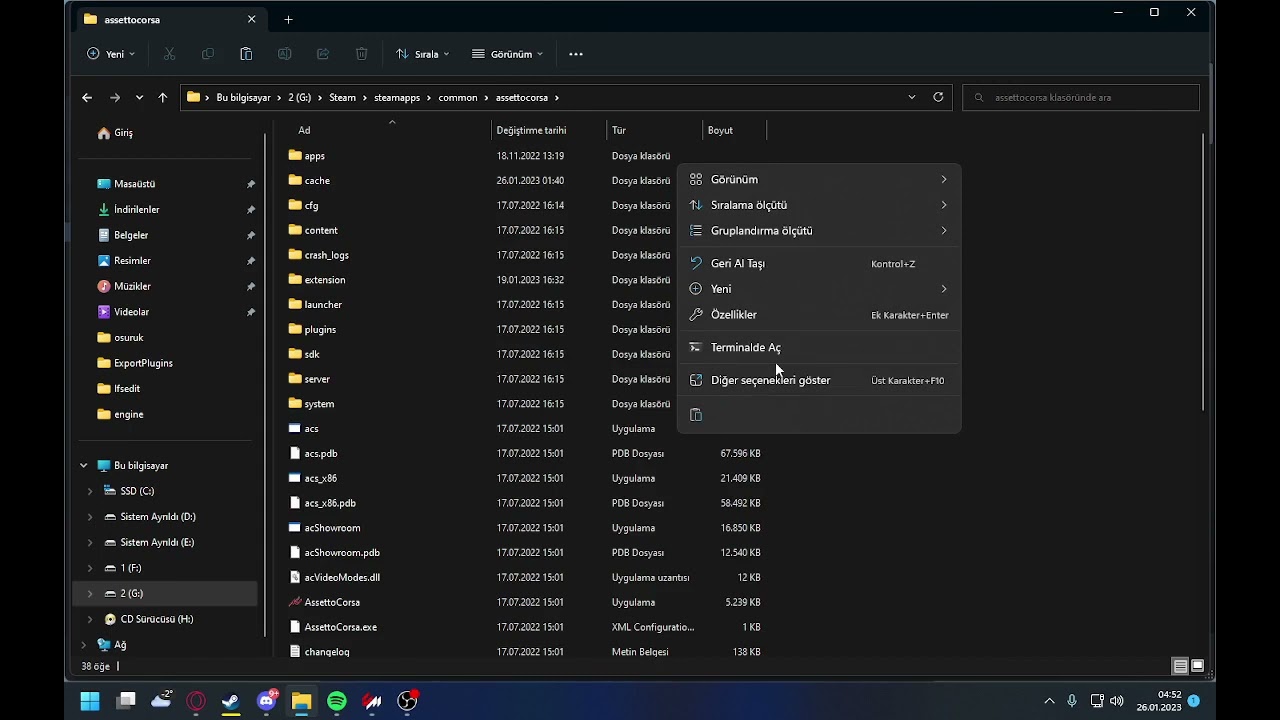Image resolution: width=1280 pixels, height=720 pixels.
Task: Choose Geri Al Taşı in context menu
Action: pos(819,264)
